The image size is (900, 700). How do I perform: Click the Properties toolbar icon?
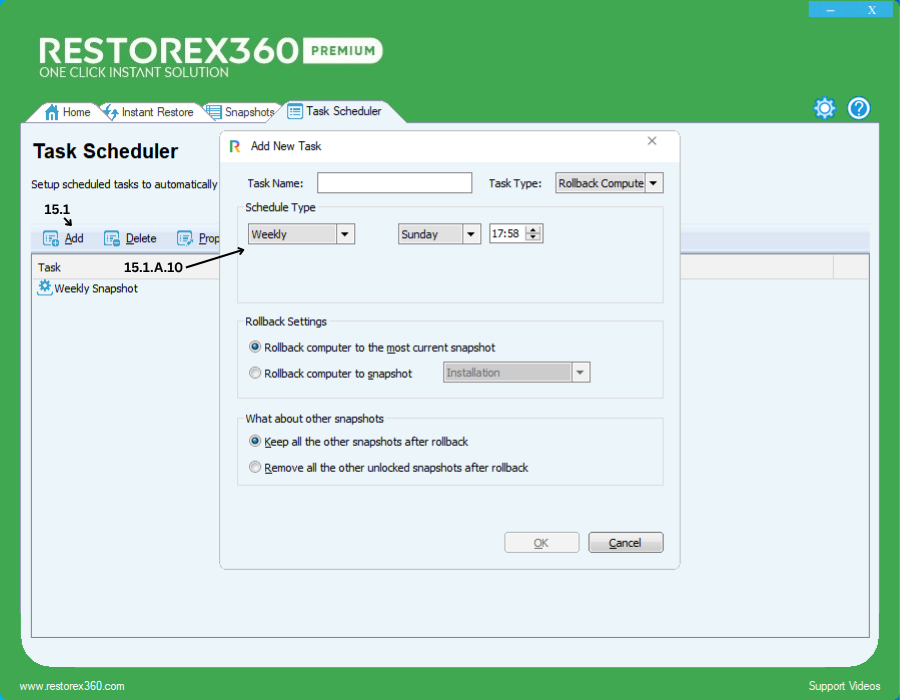tap(185, 239)
